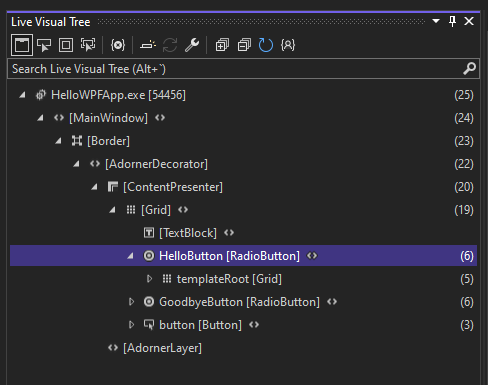The width and height of the screenshot is (488, 385).
Task: Select GoodbyeButton [RadioButton] row
Action: tap(243, 302)
